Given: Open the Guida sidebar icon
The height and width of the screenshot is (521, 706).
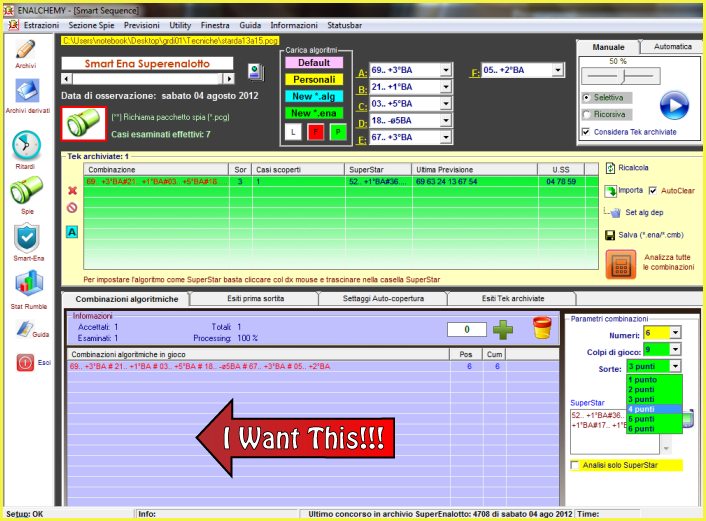Looking at the screenshot, I should [x=24, y=330].
